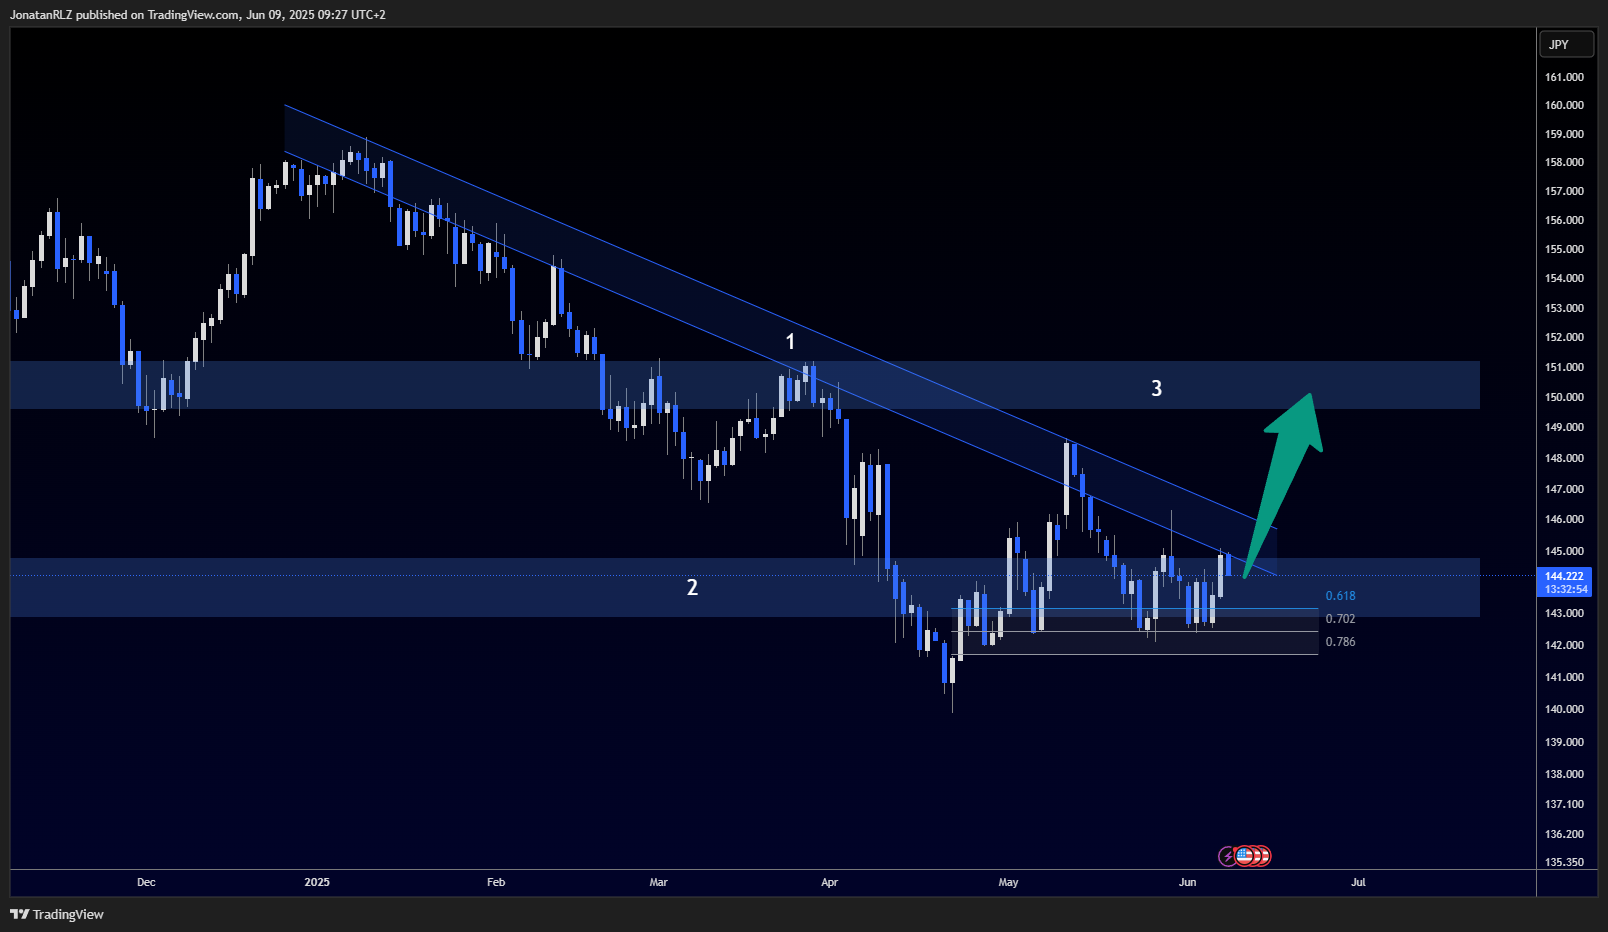Click the 146.000 price axis label
The width and height of the screenshot is (1608, 932).
[1564, 519]
